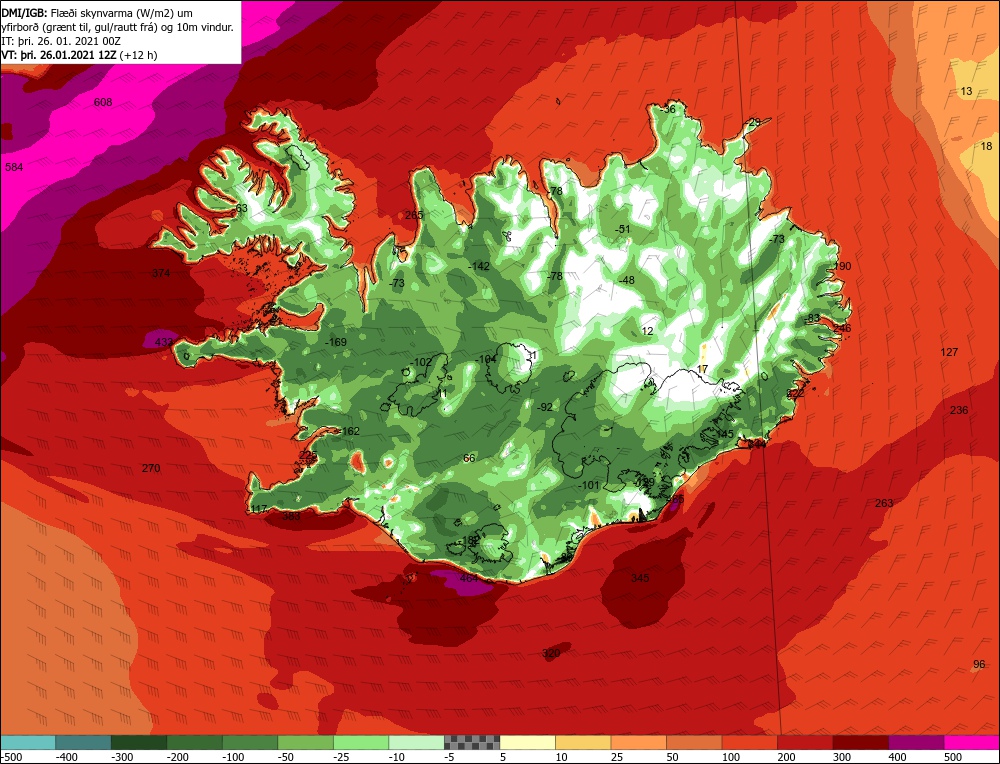Image resolution: width=1000 pixels, height=764 pixels.
Task: Click the legend swatch between 50 and 100
Action: [695, 742]
